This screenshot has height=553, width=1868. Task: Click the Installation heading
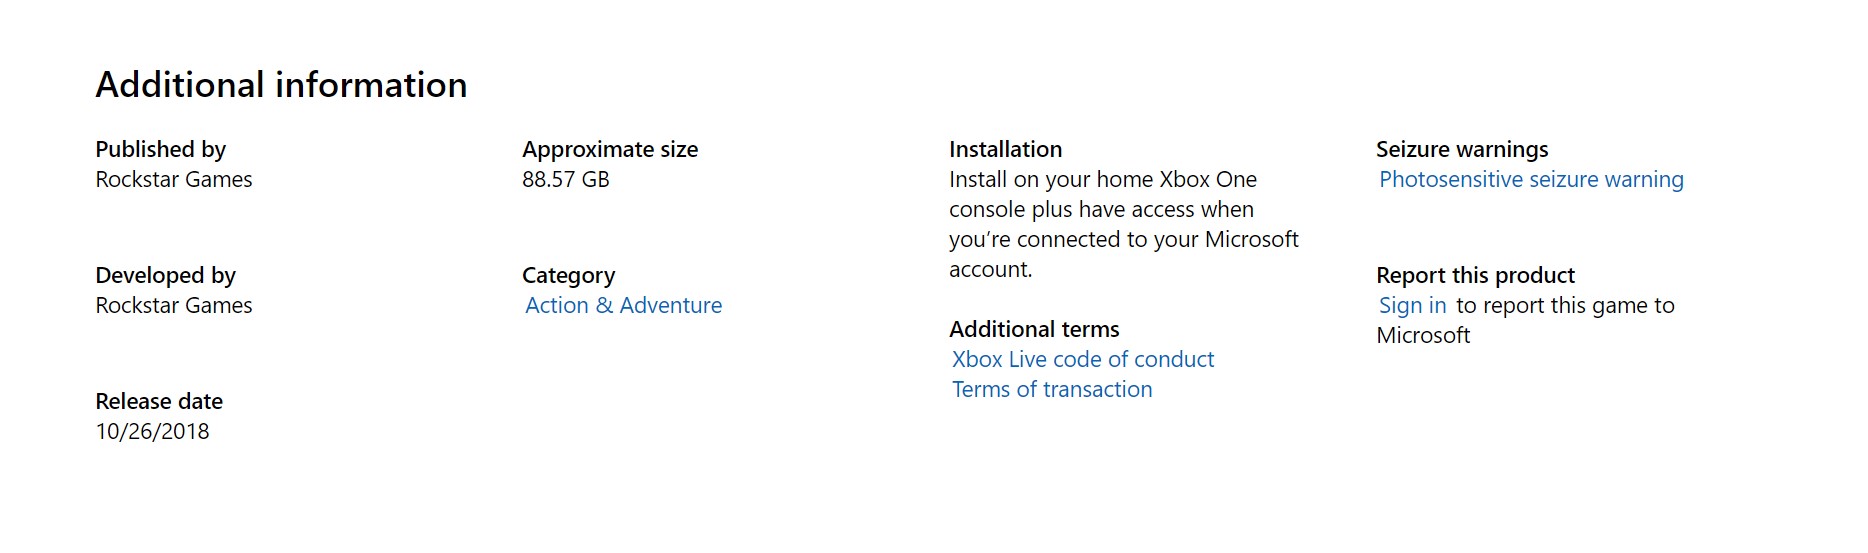click(1005, 150)
